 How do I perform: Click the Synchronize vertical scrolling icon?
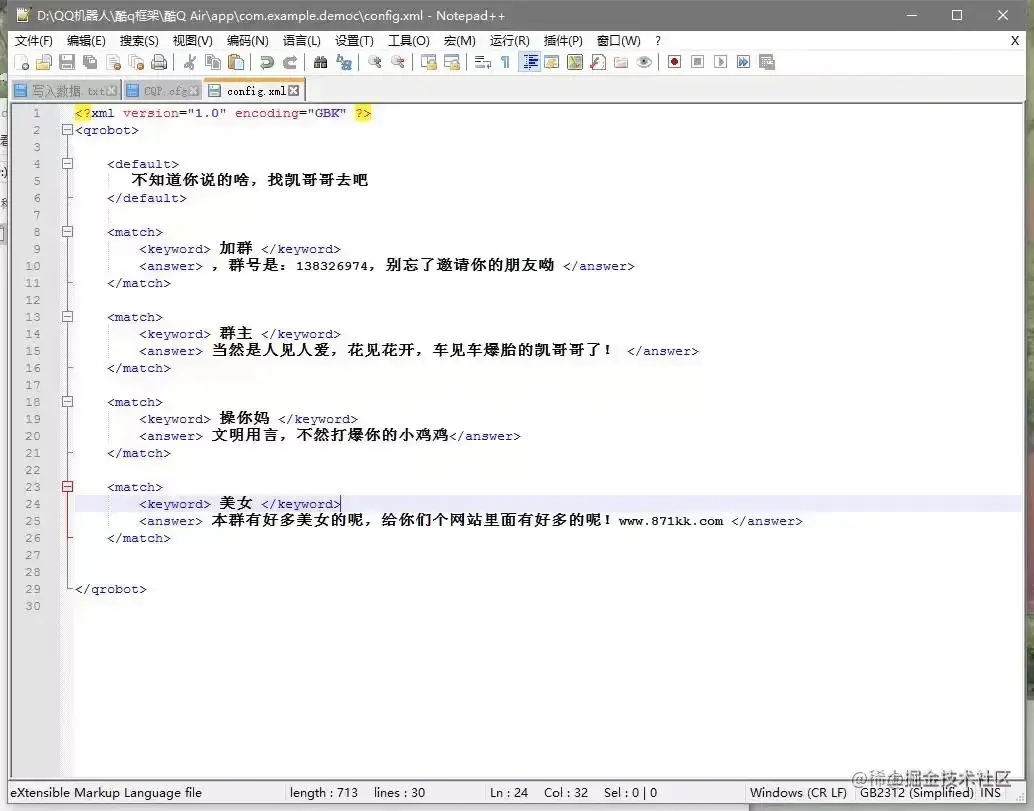(429, 63)
